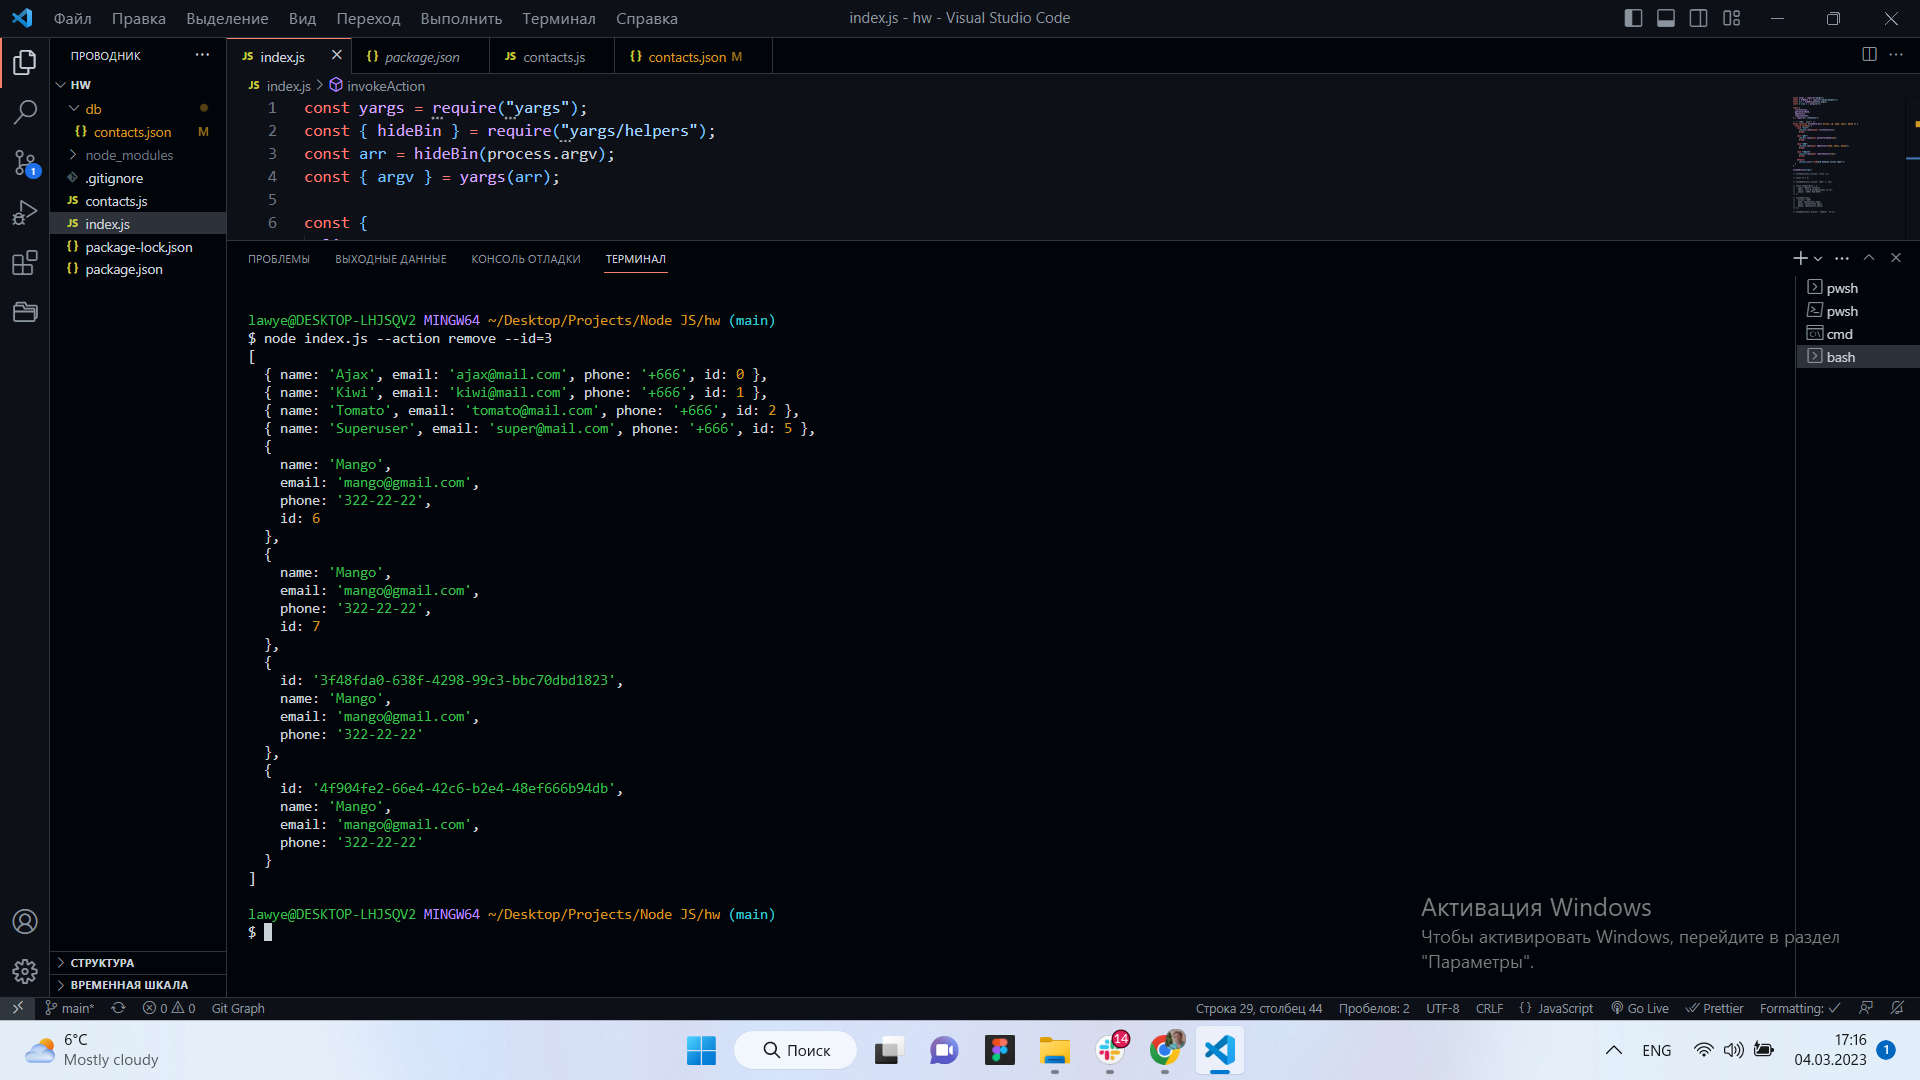Open the Run and Debug view
Screen dimensions: 1920x1080
25,213
